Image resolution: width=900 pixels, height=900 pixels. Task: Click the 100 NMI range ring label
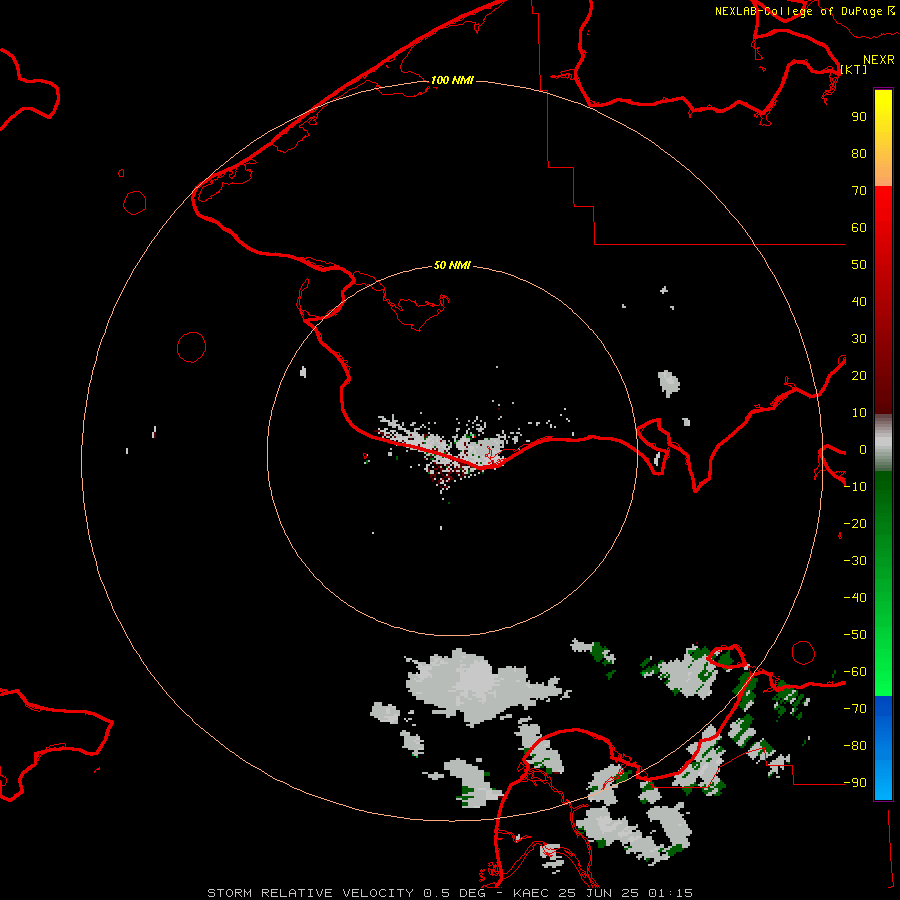click(x=452, y=80)
